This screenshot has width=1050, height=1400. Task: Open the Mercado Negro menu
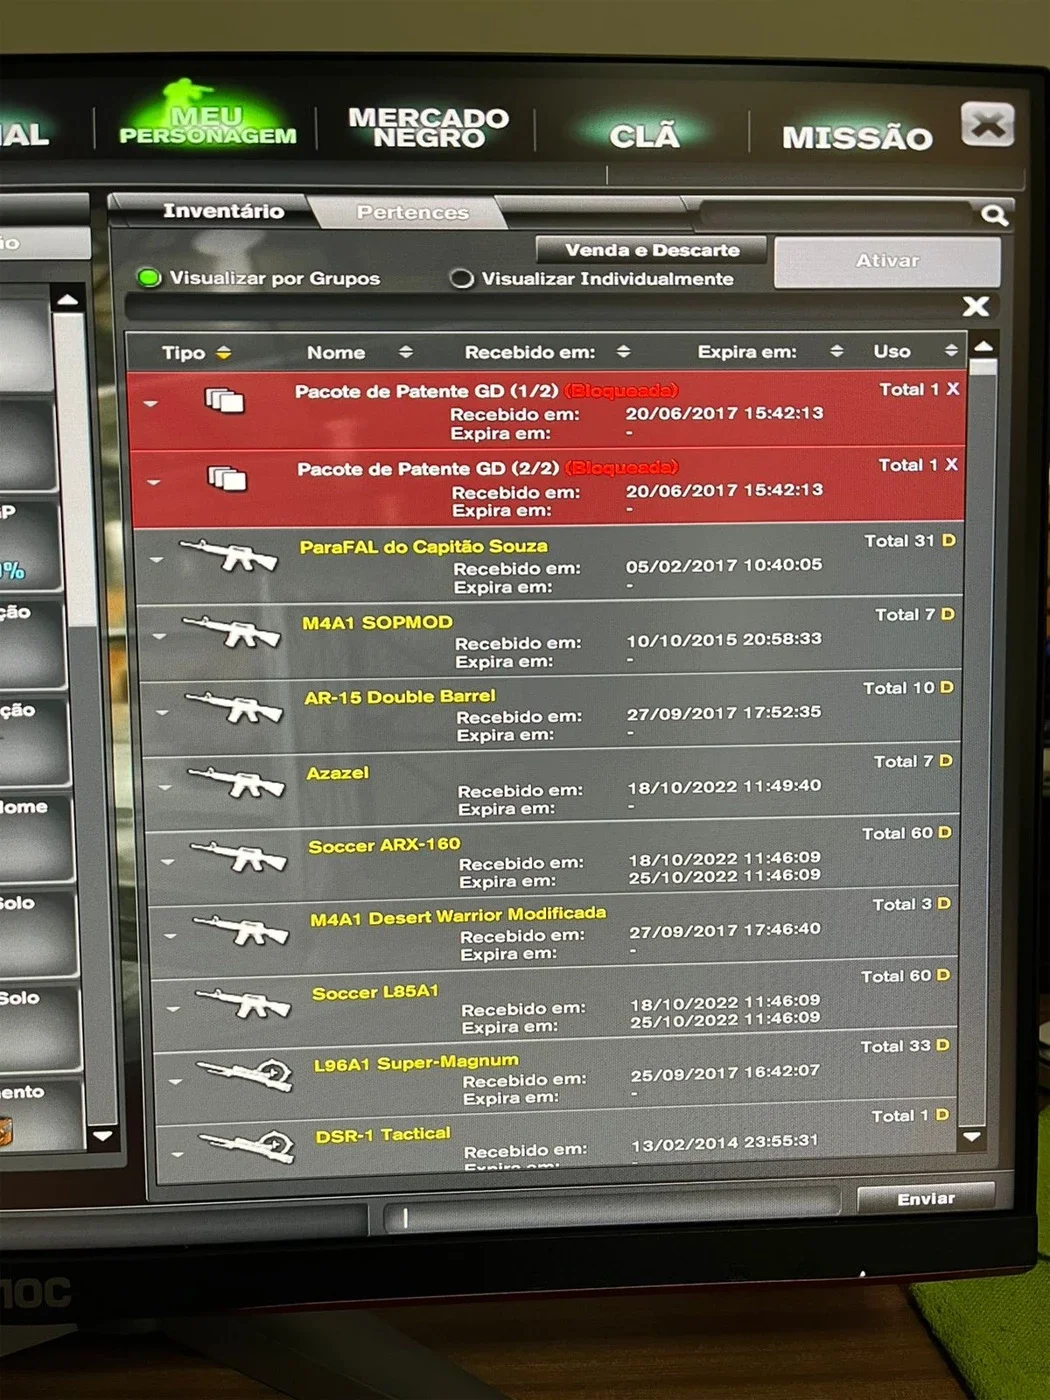pyautogui.click(x=428, y=127)
